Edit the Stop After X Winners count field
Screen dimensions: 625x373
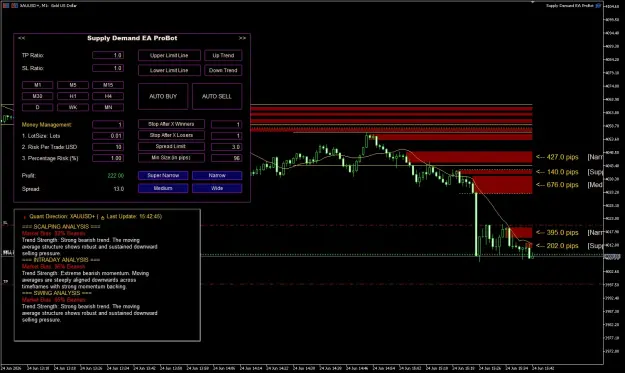click(226, 125)
